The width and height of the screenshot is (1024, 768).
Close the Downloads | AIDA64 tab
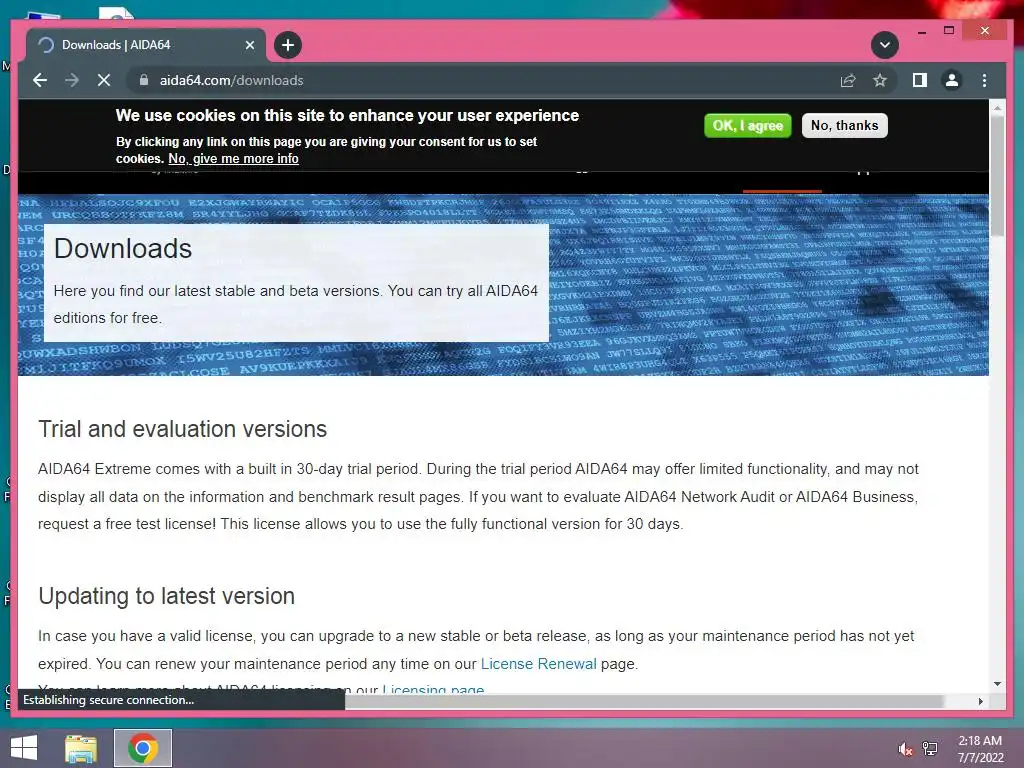[x=249, y=45]
